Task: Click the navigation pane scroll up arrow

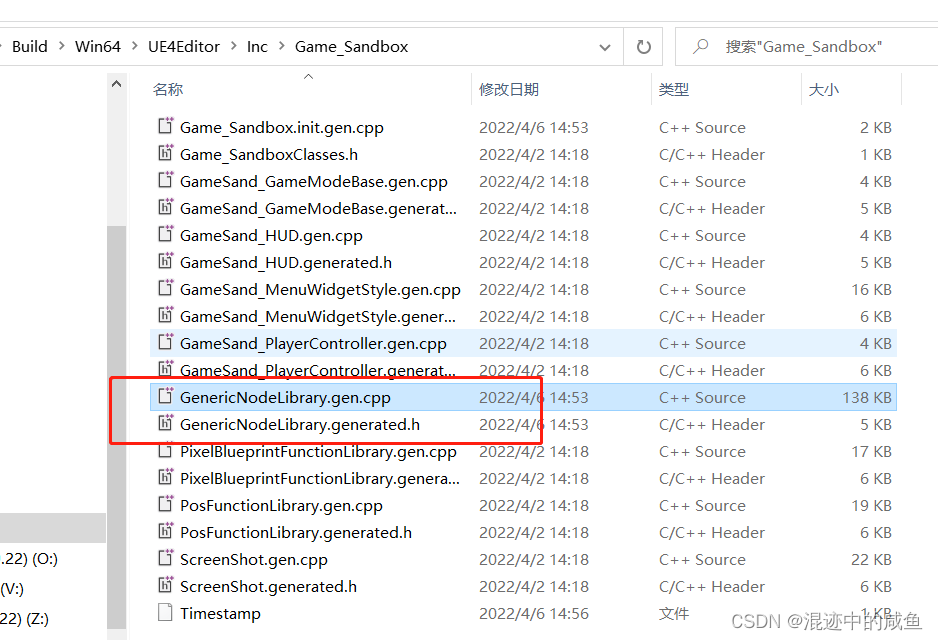Action: pos(117,84)
